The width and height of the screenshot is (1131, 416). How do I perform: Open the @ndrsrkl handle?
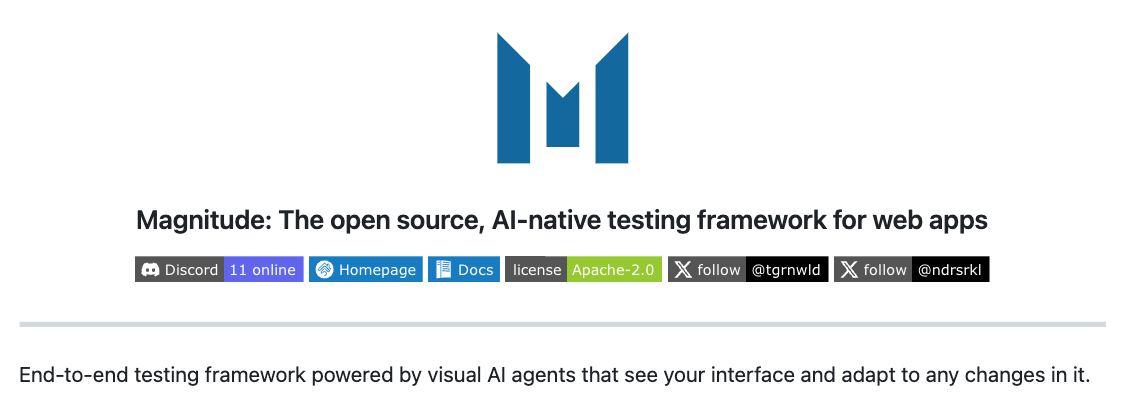[951, 270]
